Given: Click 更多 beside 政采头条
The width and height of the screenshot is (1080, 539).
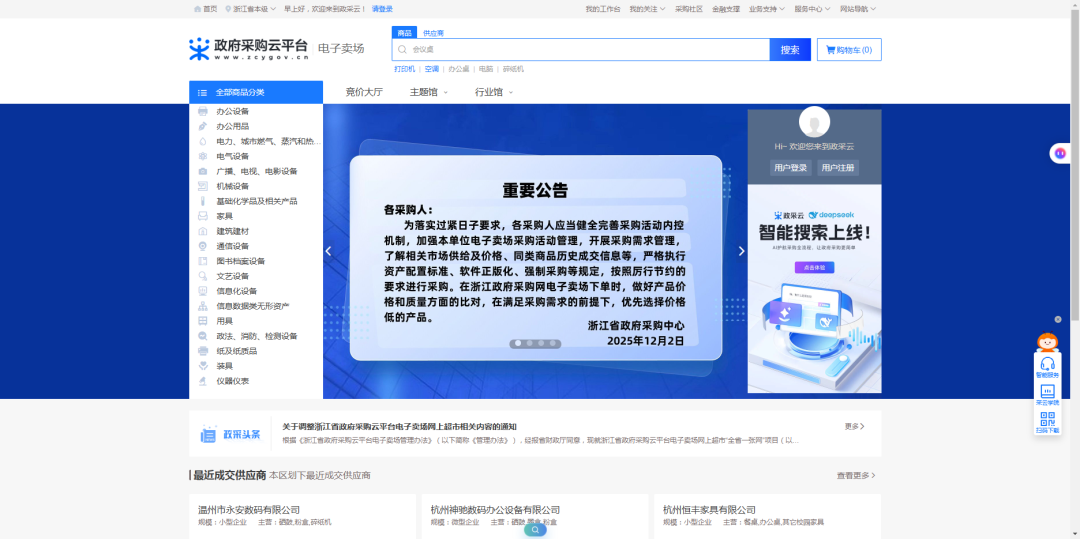Looking at the screenshot, I should click(x=855, y=427).
